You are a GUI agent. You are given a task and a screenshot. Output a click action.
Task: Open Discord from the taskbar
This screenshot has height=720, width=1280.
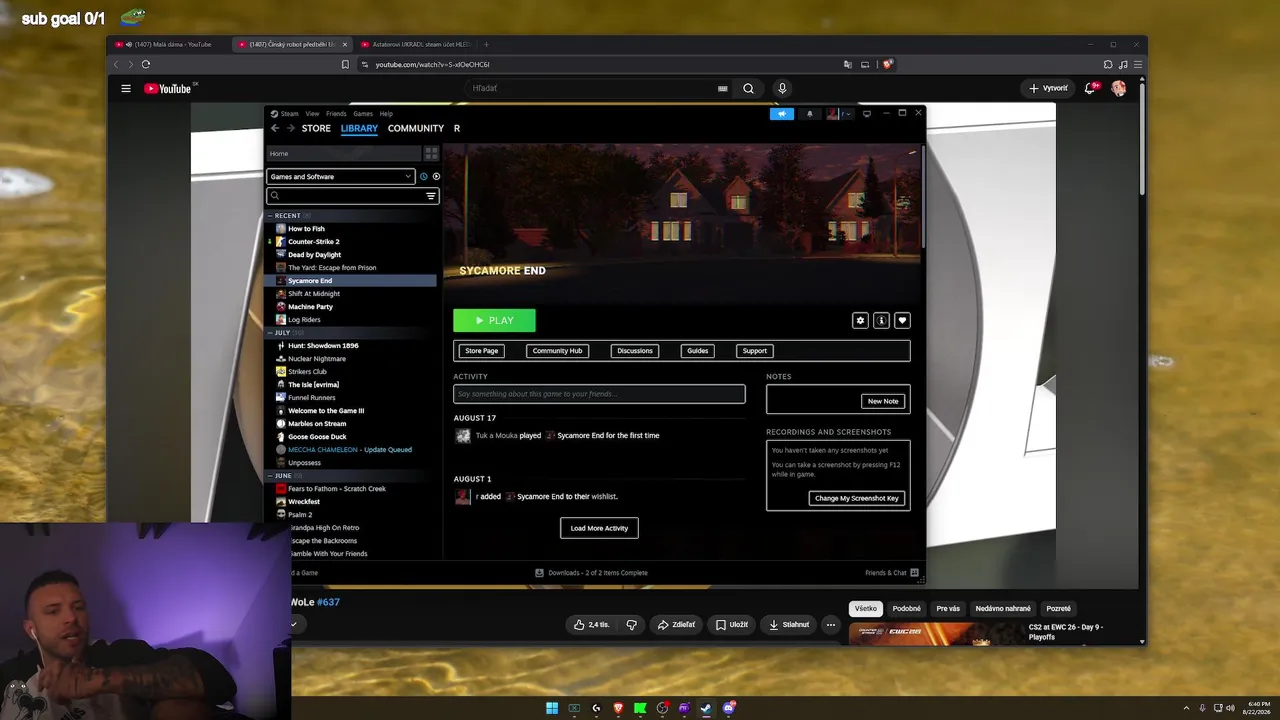tap(729, 708)
